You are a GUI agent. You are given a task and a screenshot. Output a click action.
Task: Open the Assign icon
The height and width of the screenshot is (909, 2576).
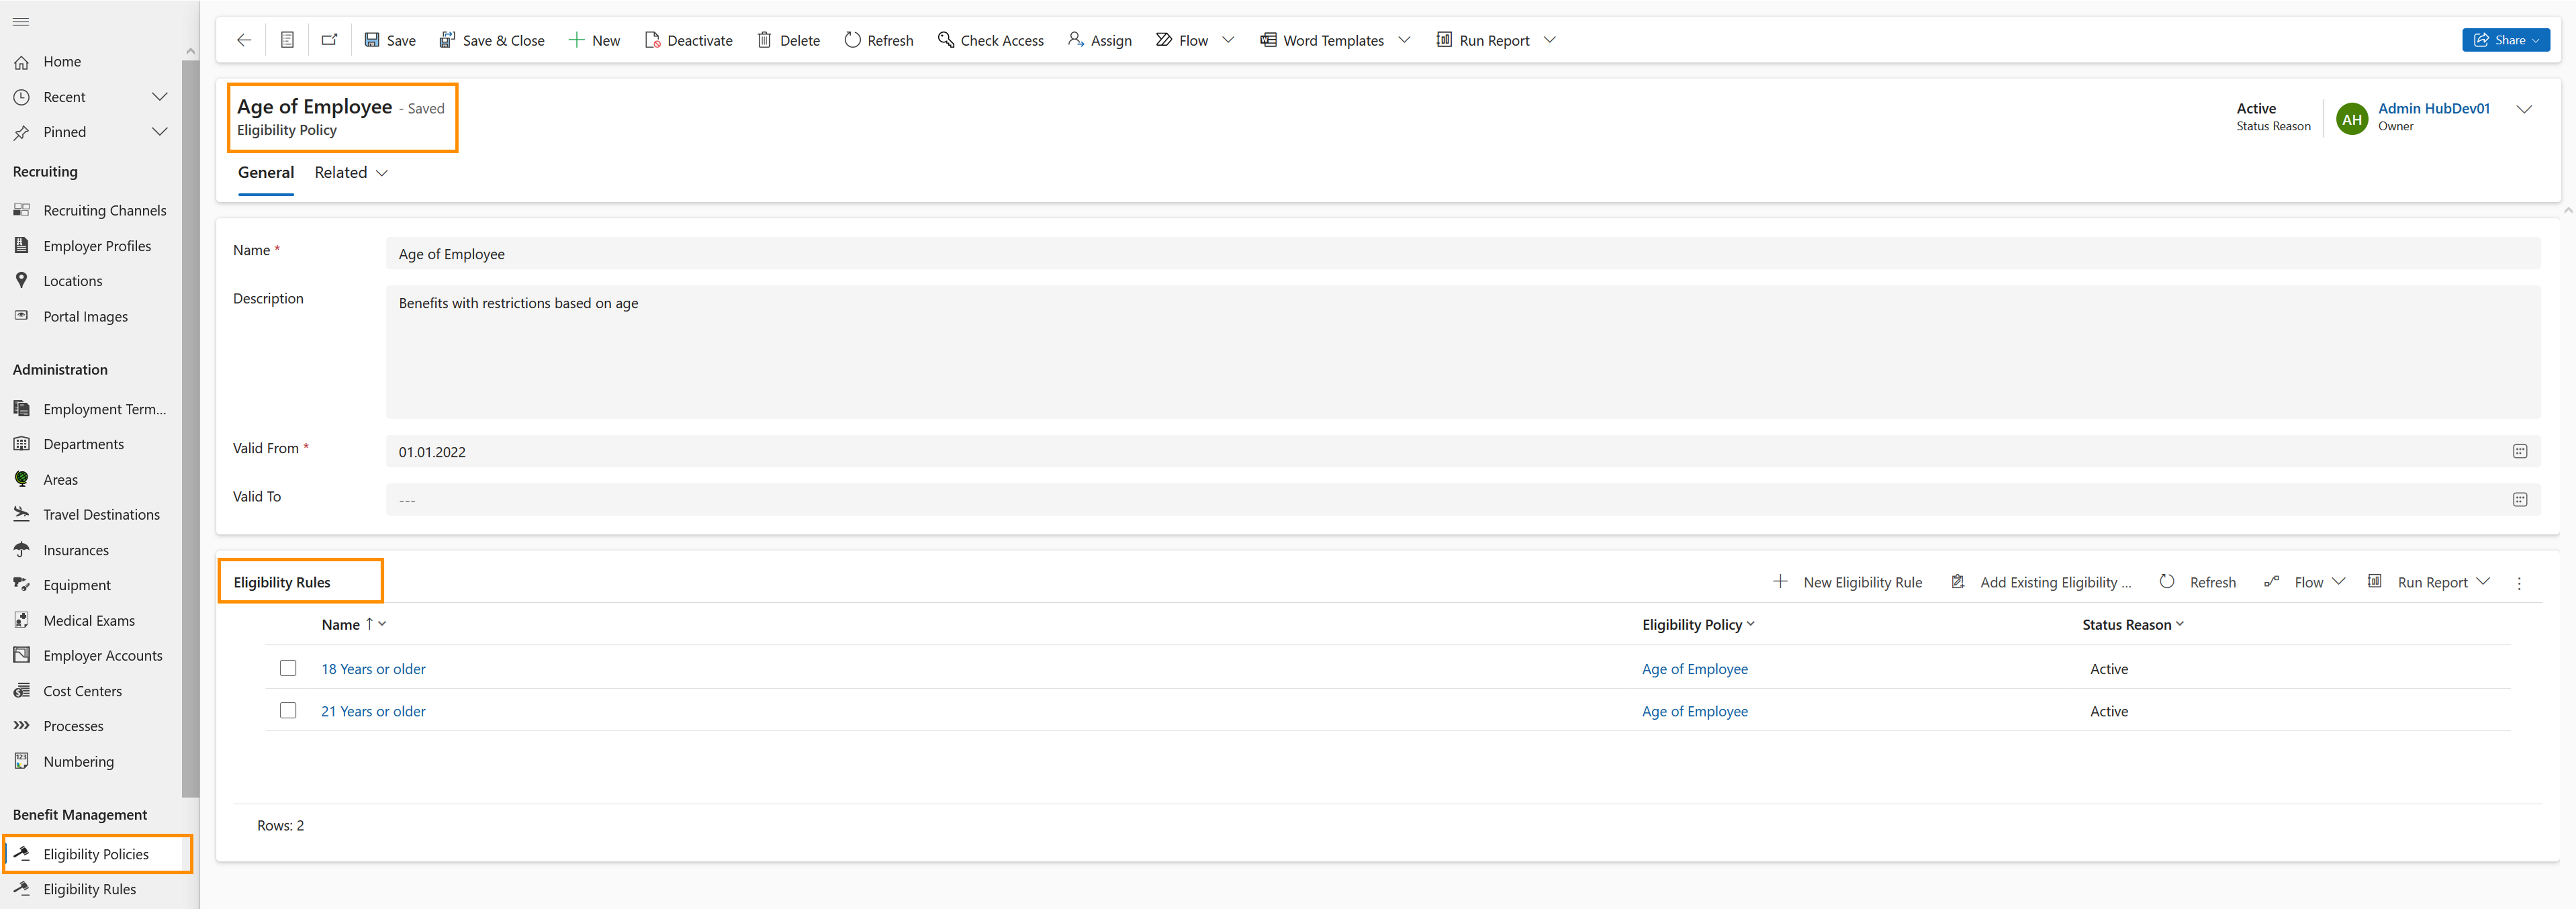[x=1074, y=40]
